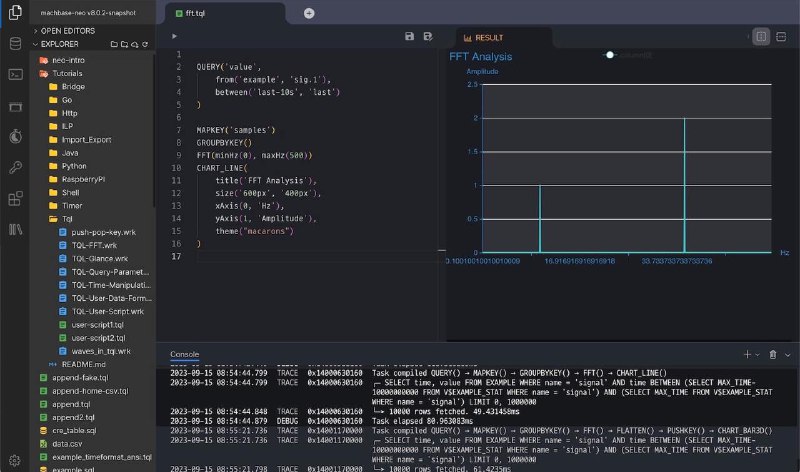Open the example_timeformat_ansi.tql file
The height and width of the screenshot is (472, 800).
pyautogui.click(x=102, y=457)
